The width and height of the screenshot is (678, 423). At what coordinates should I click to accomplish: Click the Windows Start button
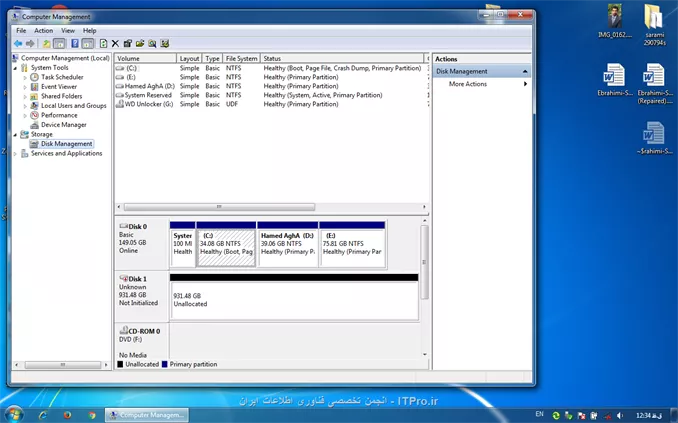[14, 415]
